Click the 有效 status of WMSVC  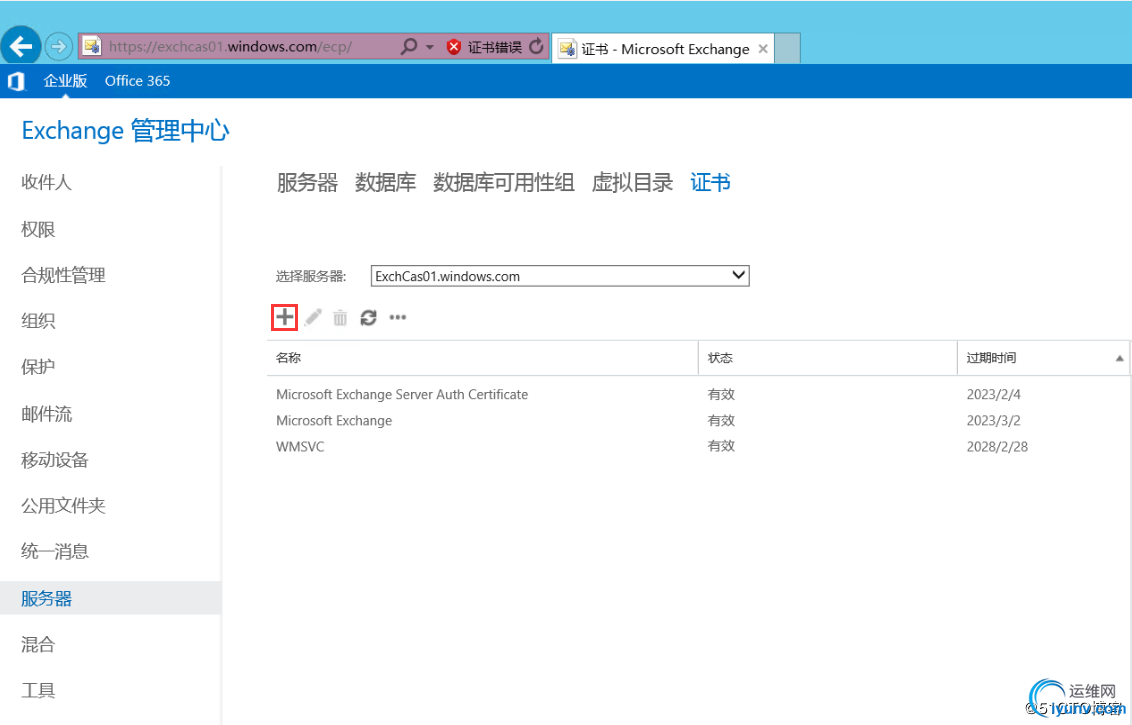pos(721,446)
